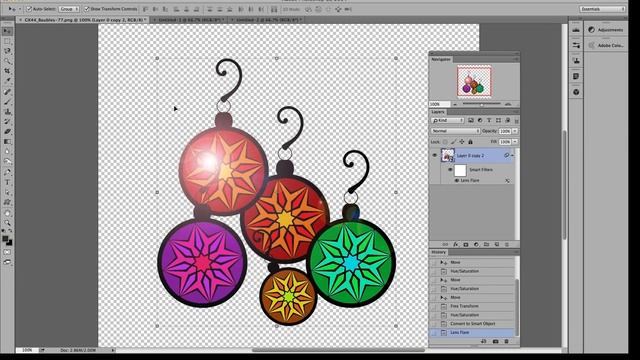
Task: Add a layer style with fx icon
Action: (456, 244)
